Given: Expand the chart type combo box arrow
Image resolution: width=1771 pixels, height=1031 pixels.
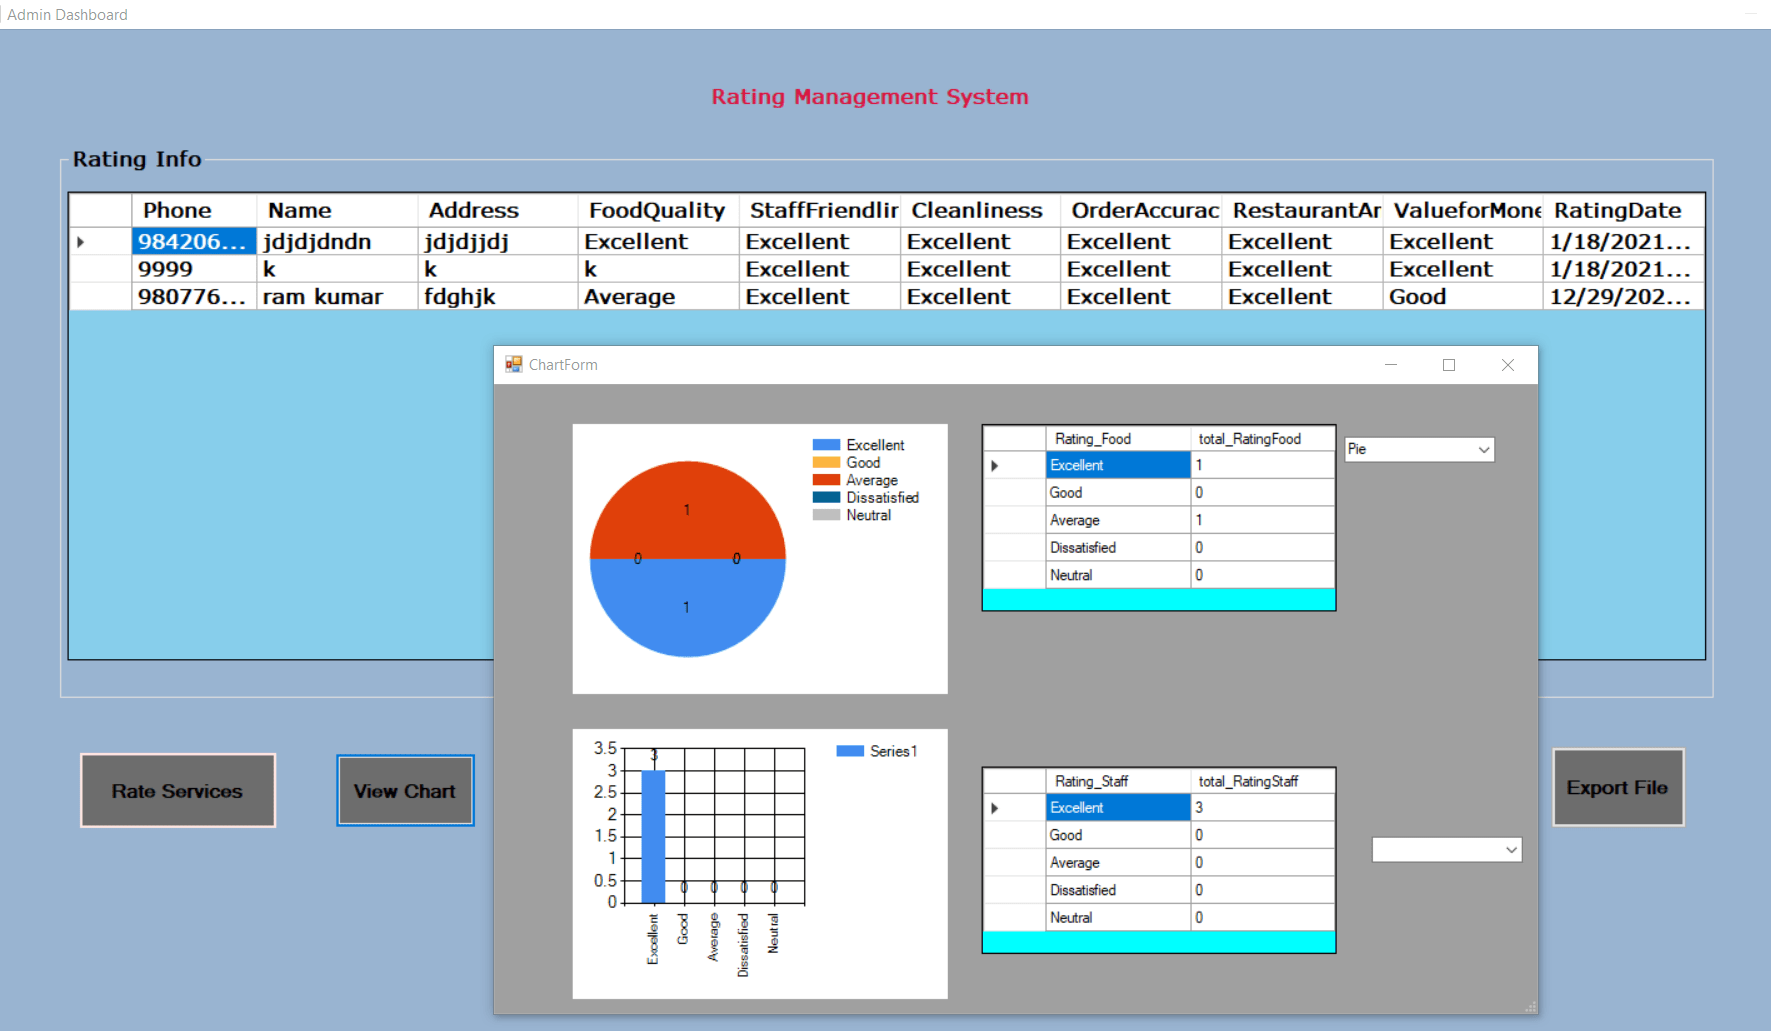Looking at the screenshot, I should tap(1483, 449).
